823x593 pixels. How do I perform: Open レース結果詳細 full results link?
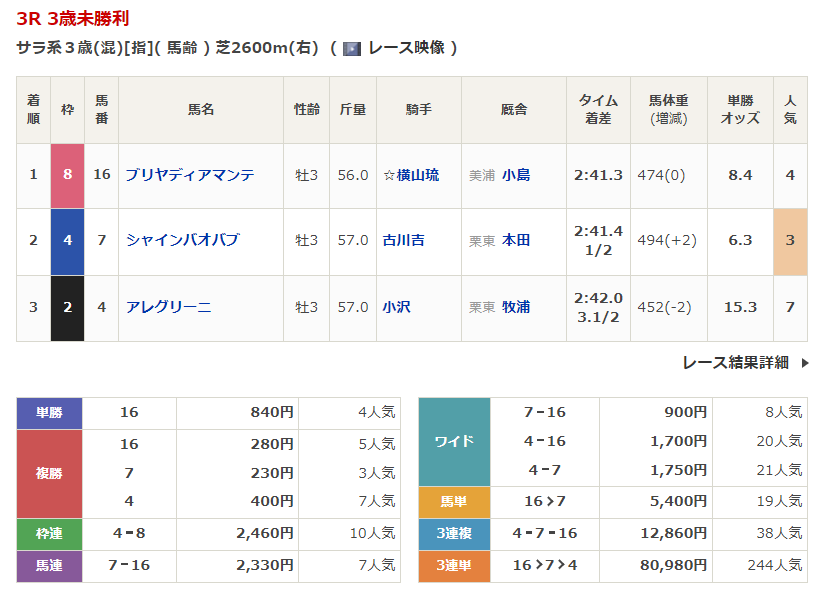point(735,363)
